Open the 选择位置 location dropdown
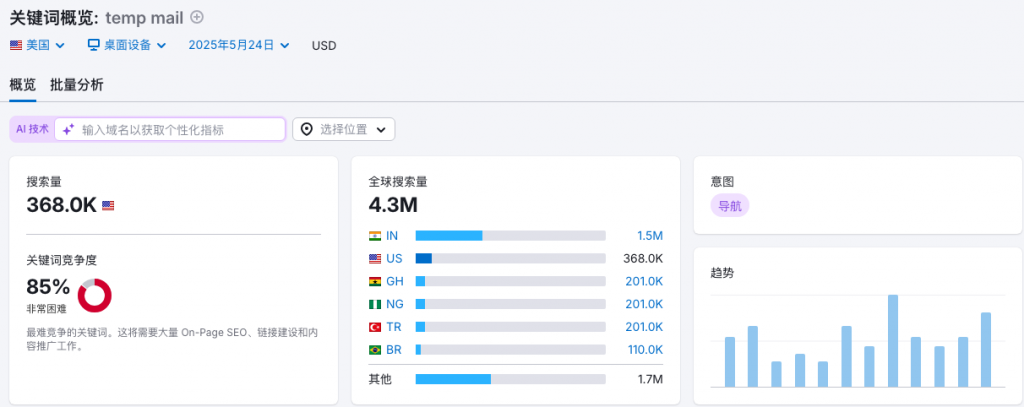 click(x=344, y=129)
